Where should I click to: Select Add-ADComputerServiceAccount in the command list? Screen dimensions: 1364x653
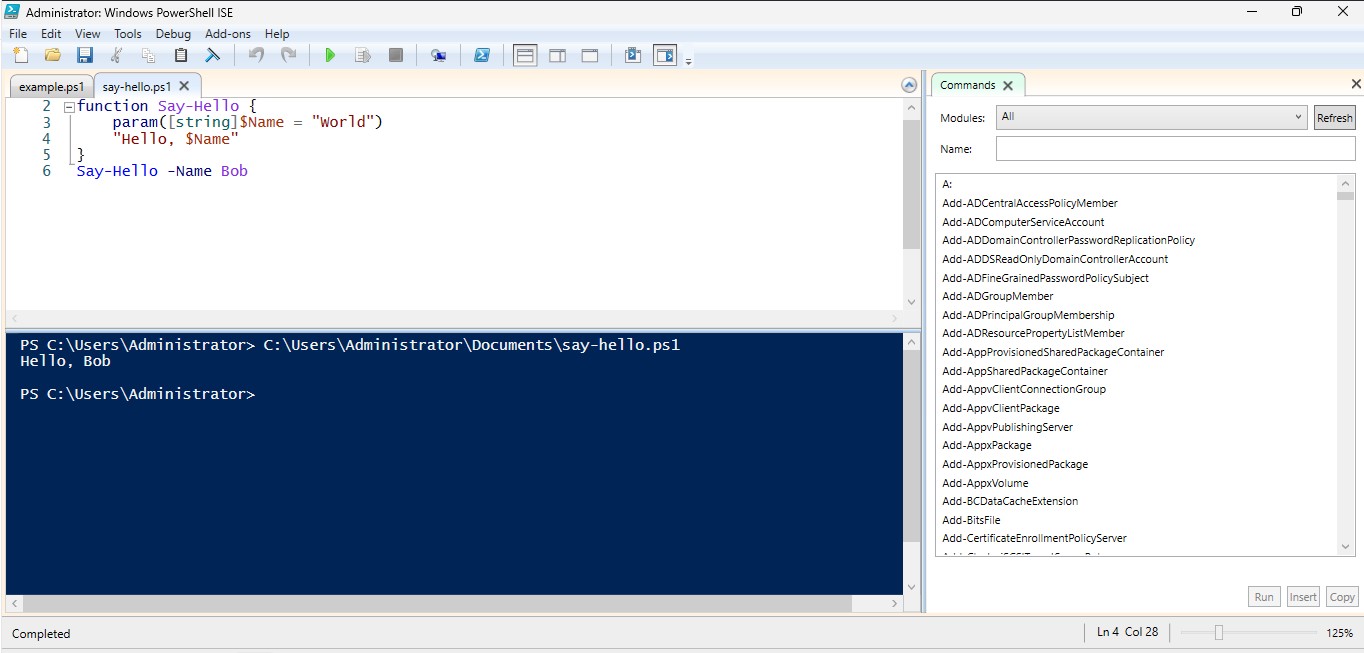point(1023,222)
